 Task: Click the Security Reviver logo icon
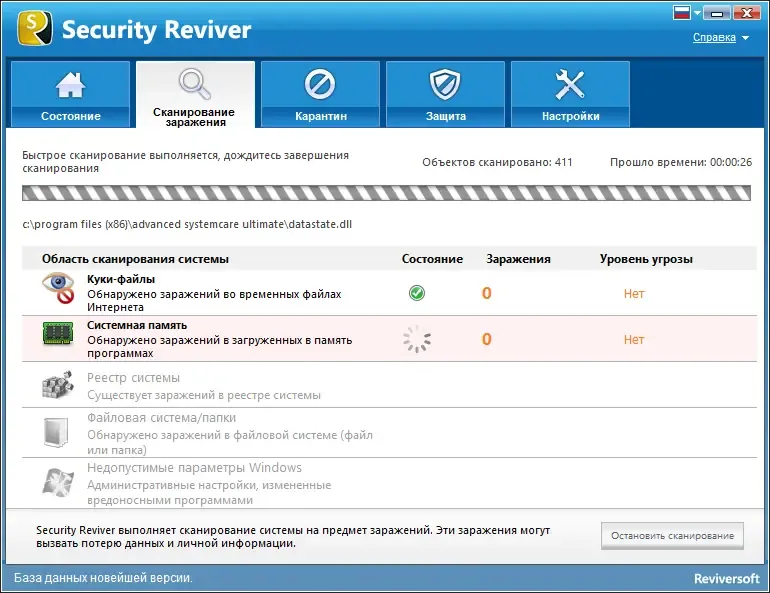point(35,28)
